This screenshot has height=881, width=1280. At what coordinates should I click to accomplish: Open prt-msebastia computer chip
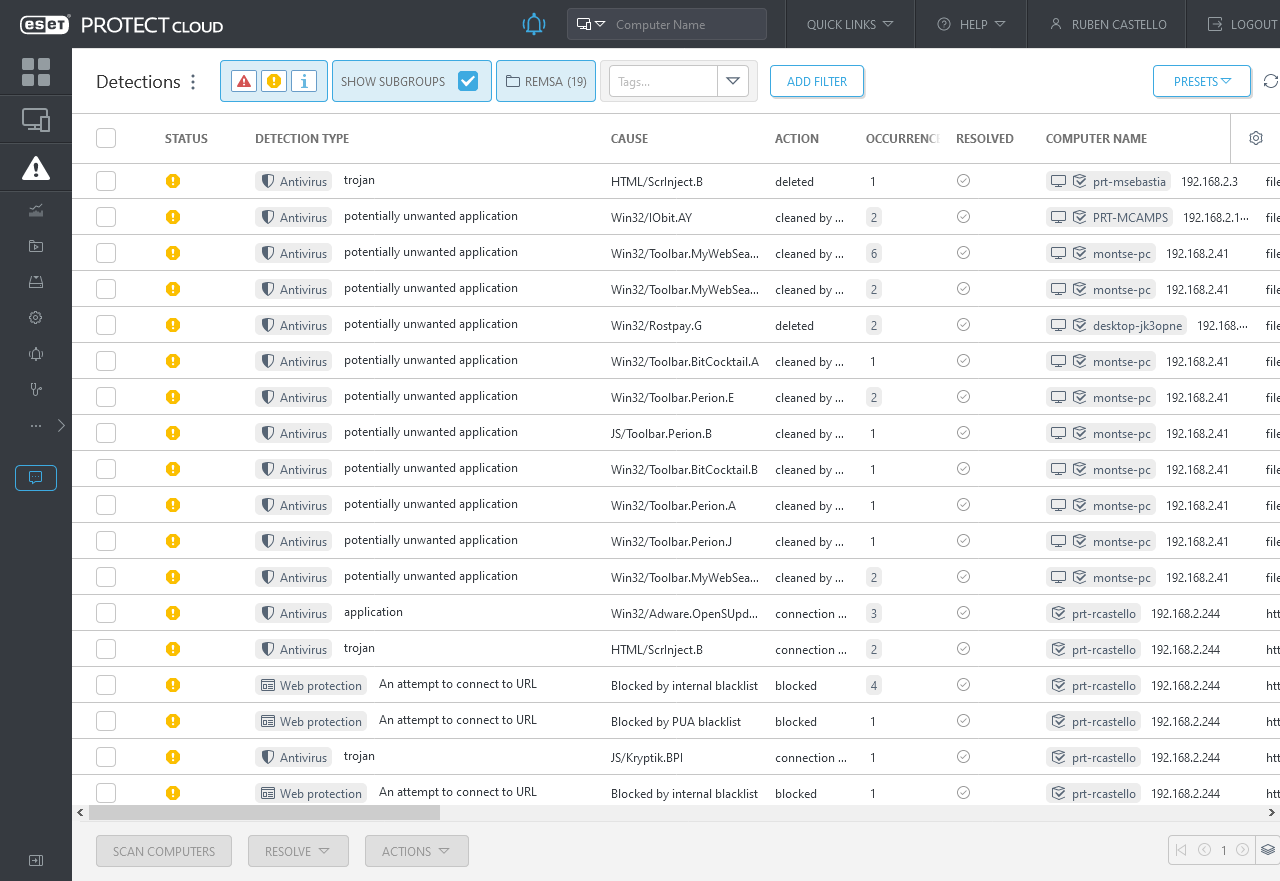coord(1108,182)
